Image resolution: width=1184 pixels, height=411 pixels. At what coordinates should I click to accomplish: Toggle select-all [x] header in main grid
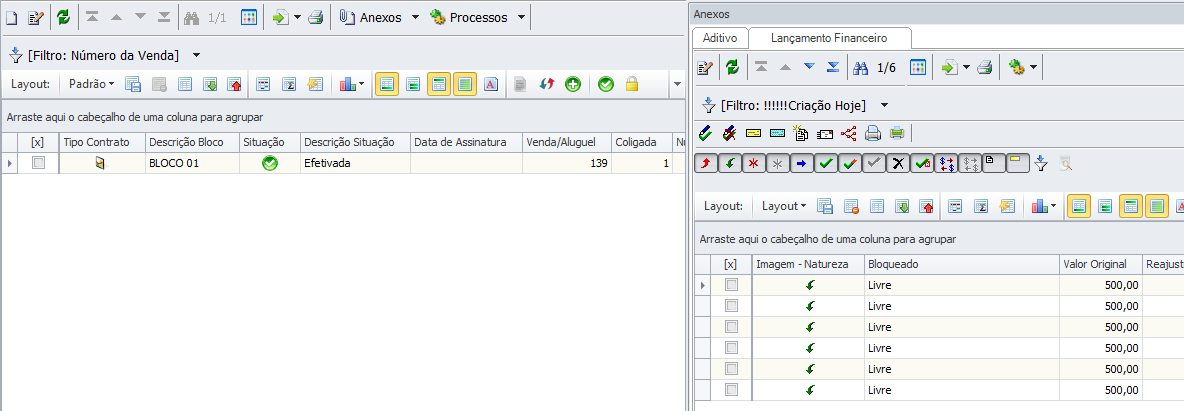coord(39,142)
